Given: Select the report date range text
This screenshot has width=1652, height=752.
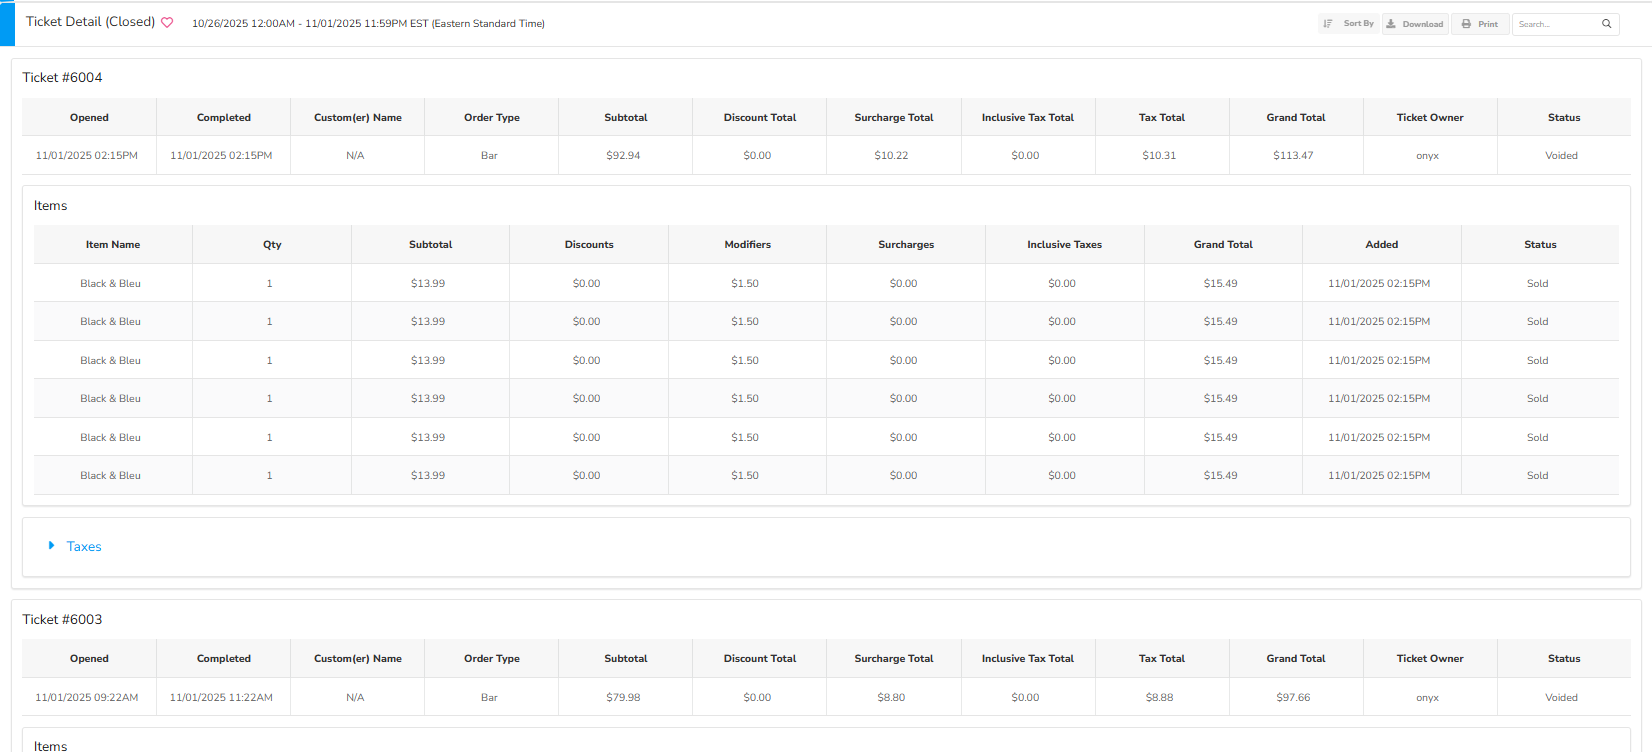Looking at the screenshot, I should pos(368,24).
